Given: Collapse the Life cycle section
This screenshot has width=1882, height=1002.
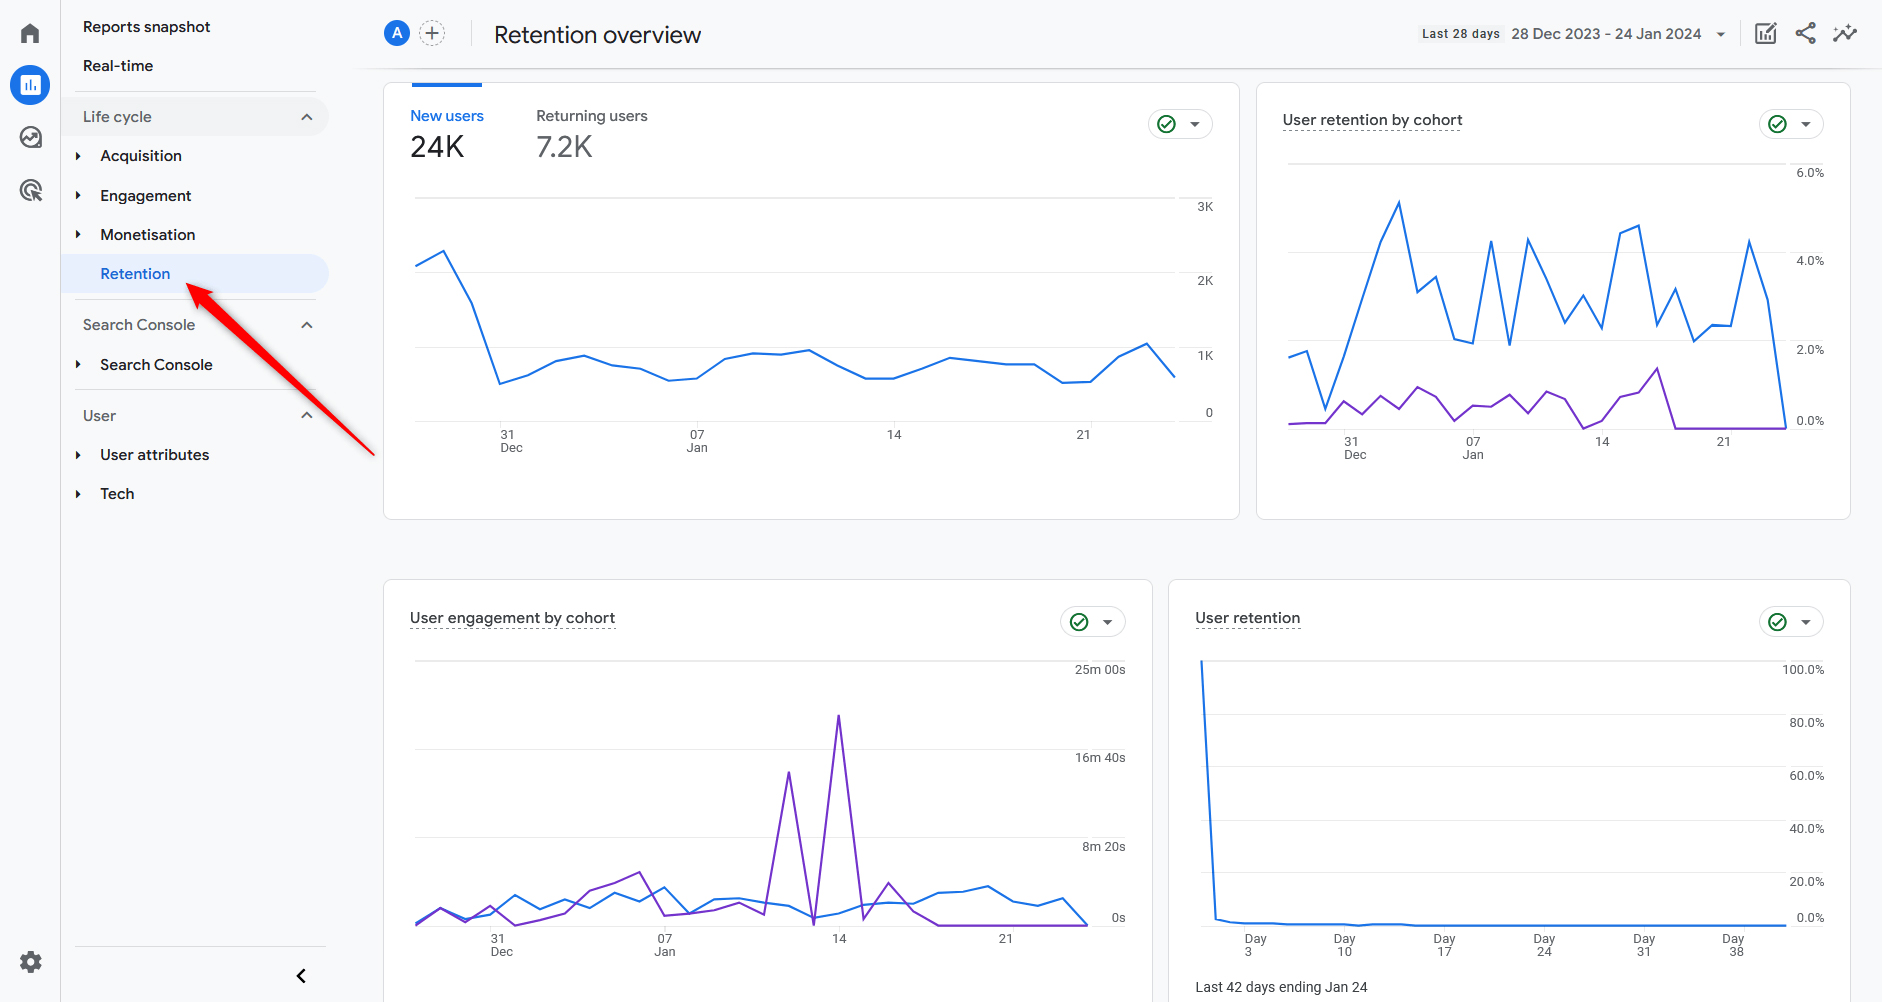Looking at the screenshot, I should click(307, 116).
